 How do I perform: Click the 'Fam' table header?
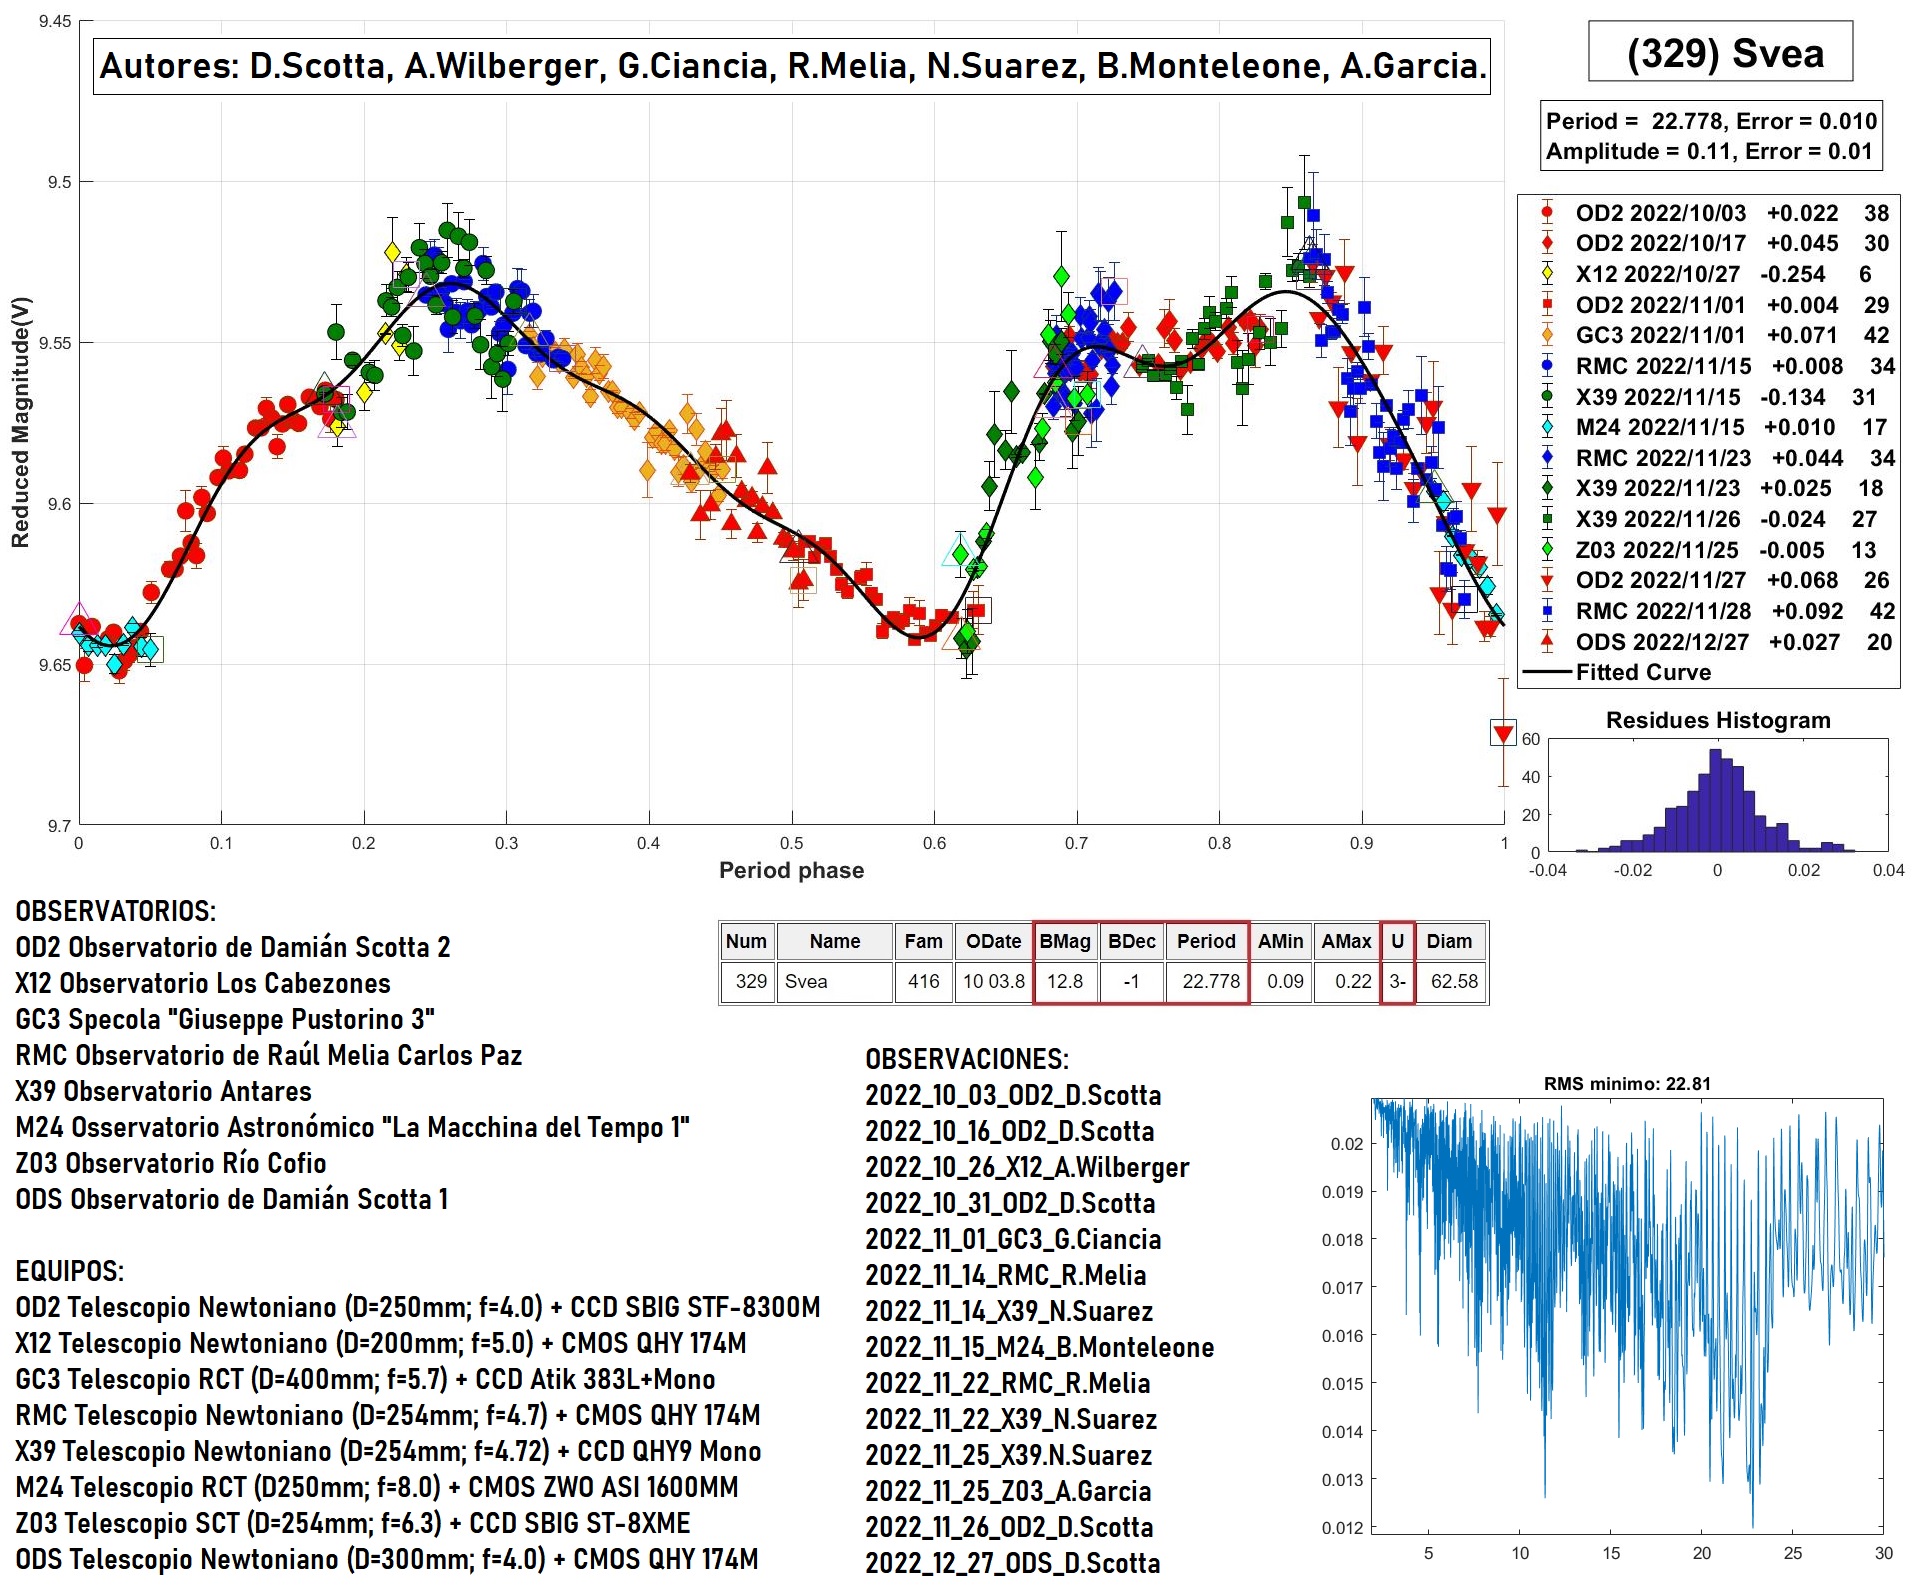click(x=923, y=941)
